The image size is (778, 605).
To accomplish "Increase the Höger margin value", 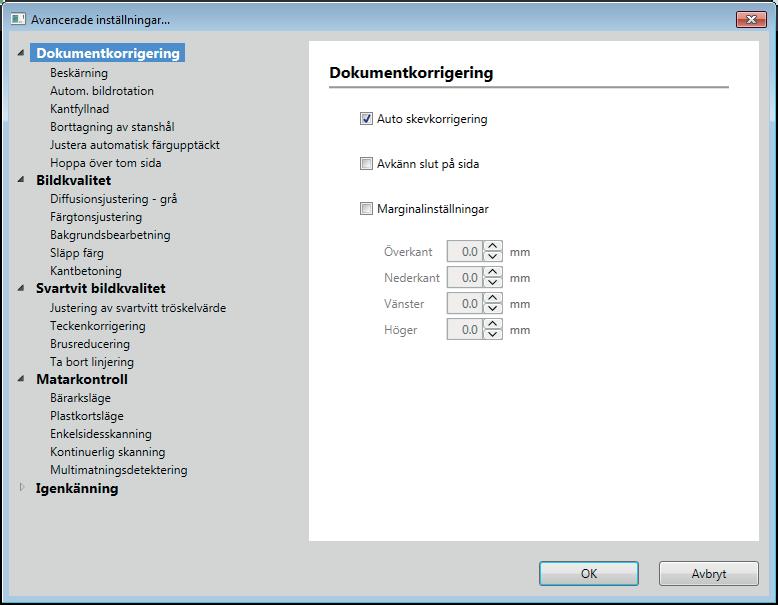I will [x=492, y=324].
